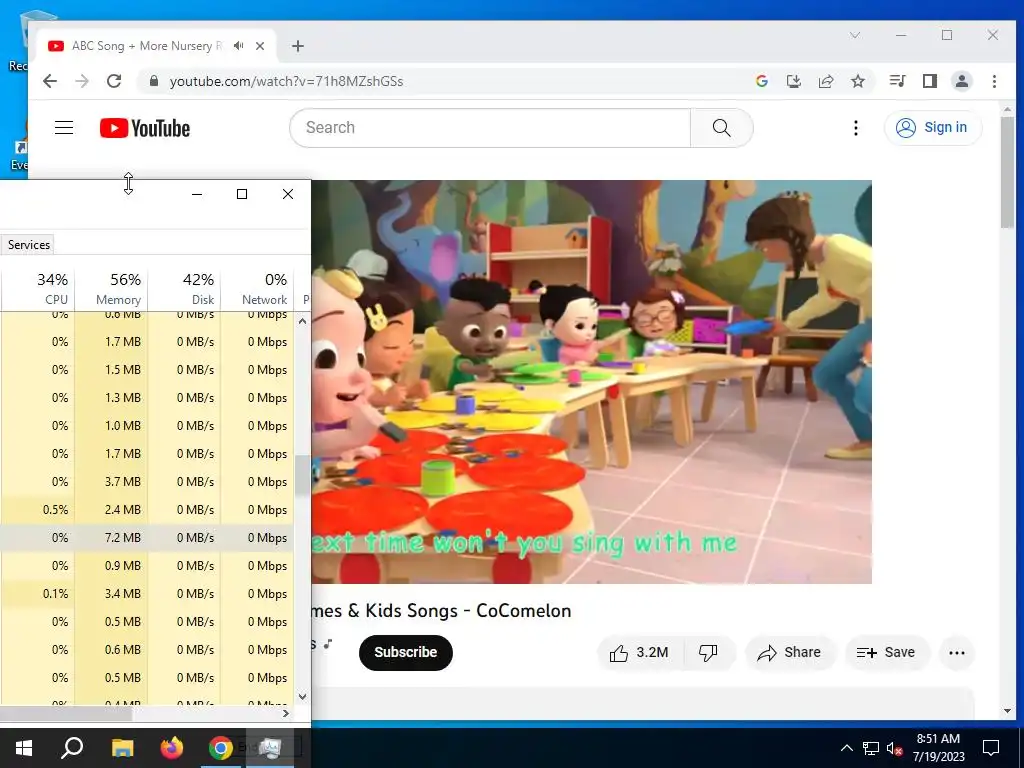Image resolution: width=1024 pixels, height=768 pixels.
Task: Sign in to YouTube
Action: [933, 127]
